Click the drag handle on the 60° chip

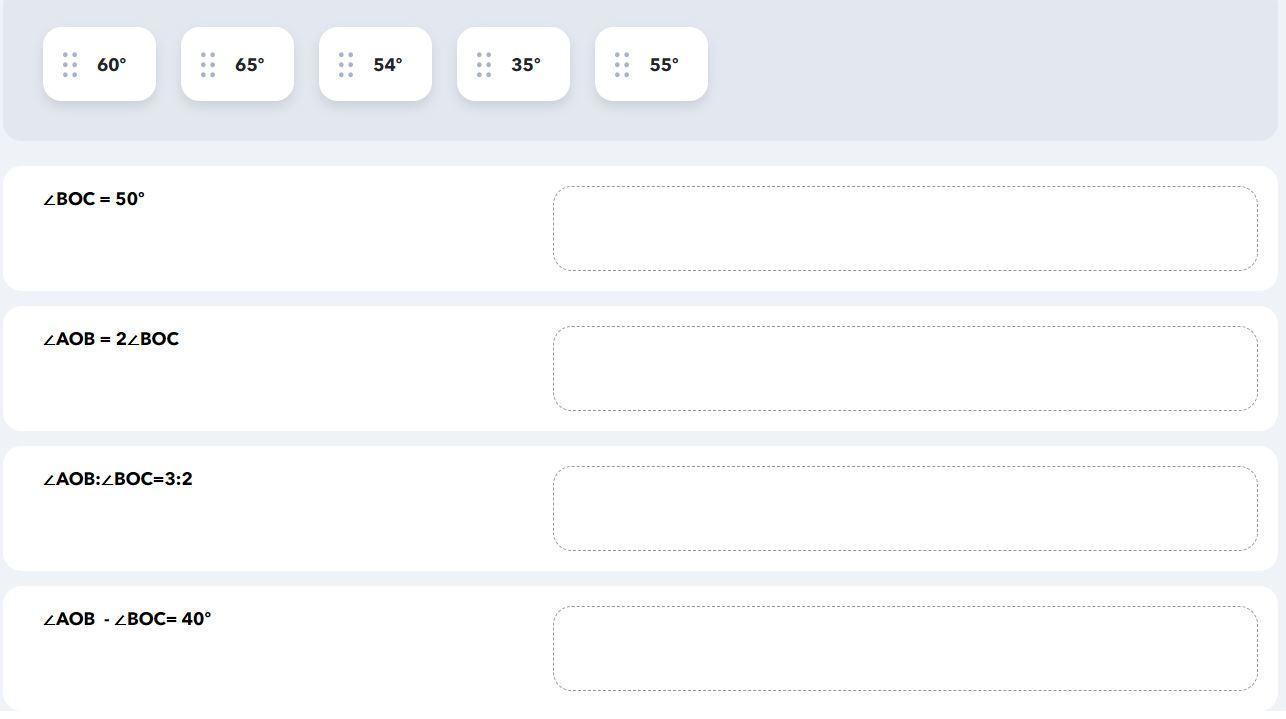pyautogui.click(x=70, y=65)
